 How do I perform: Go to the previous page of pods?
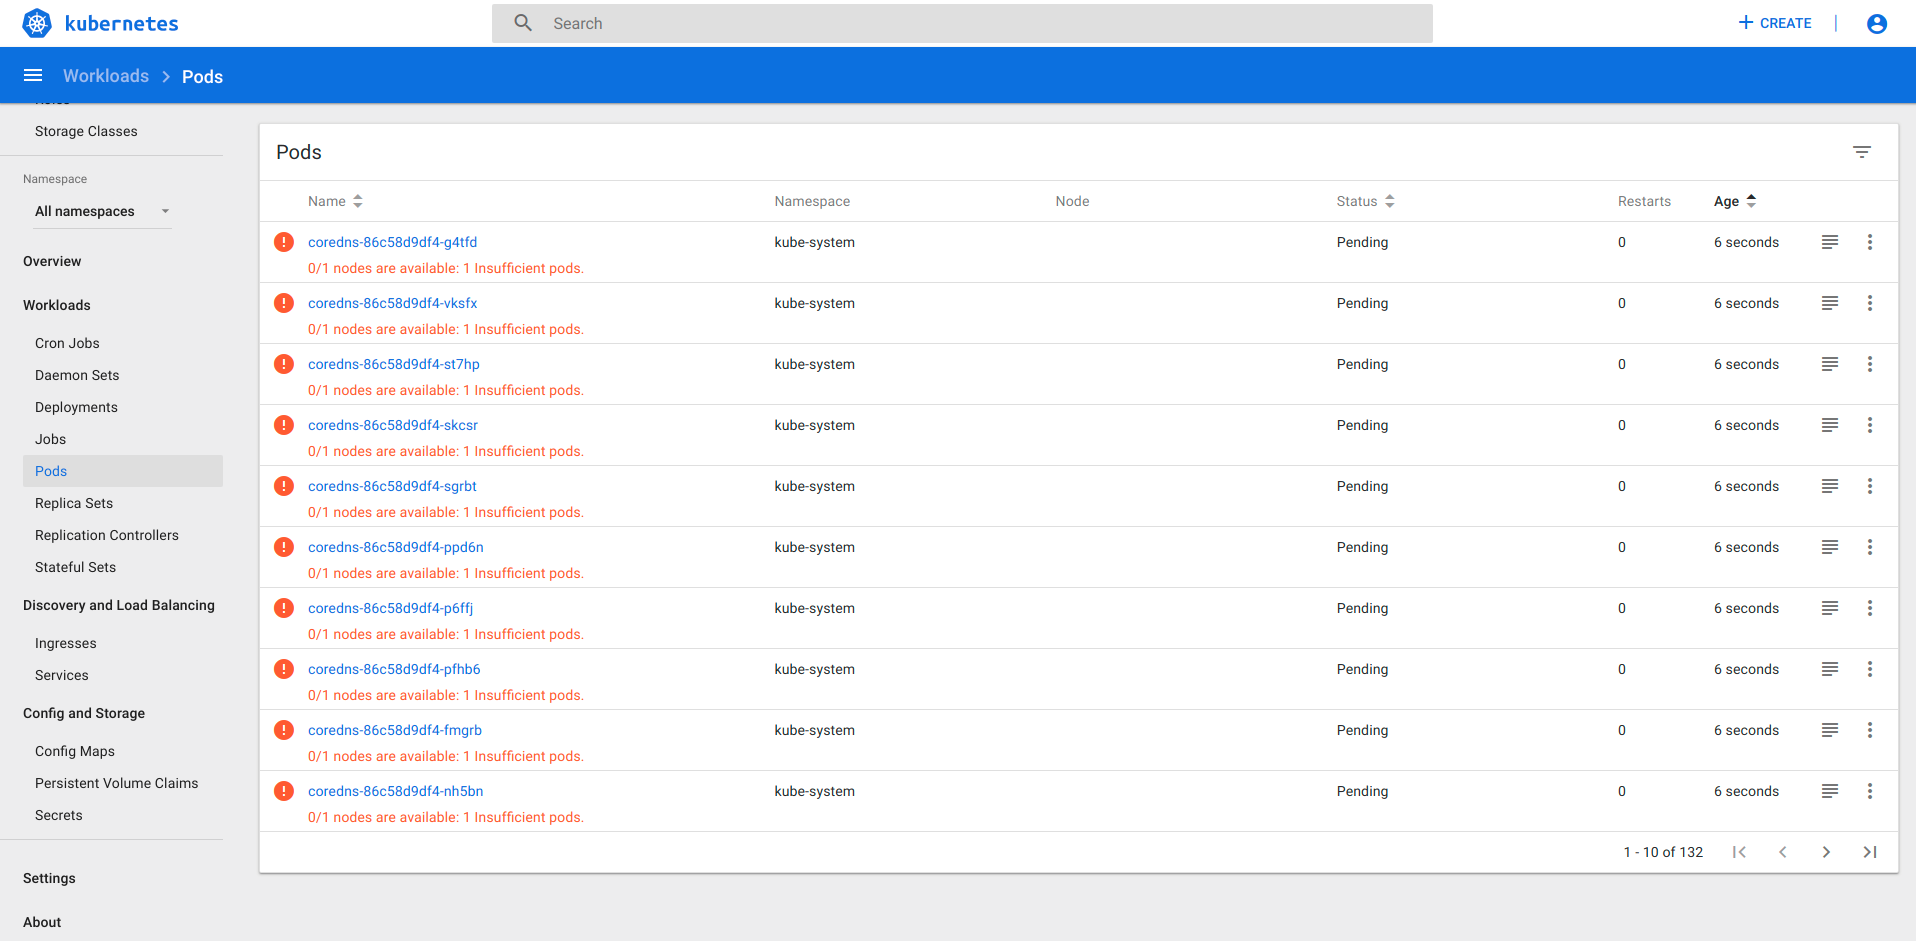pyautogui.click(x=1782, y=852)
